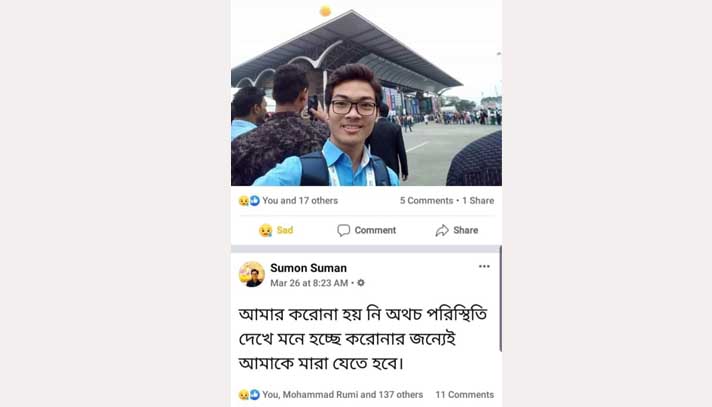Screen dimensions: 712x407
Task: Click the Share button label
Action: pyautogui.click(x=465, y=230)
